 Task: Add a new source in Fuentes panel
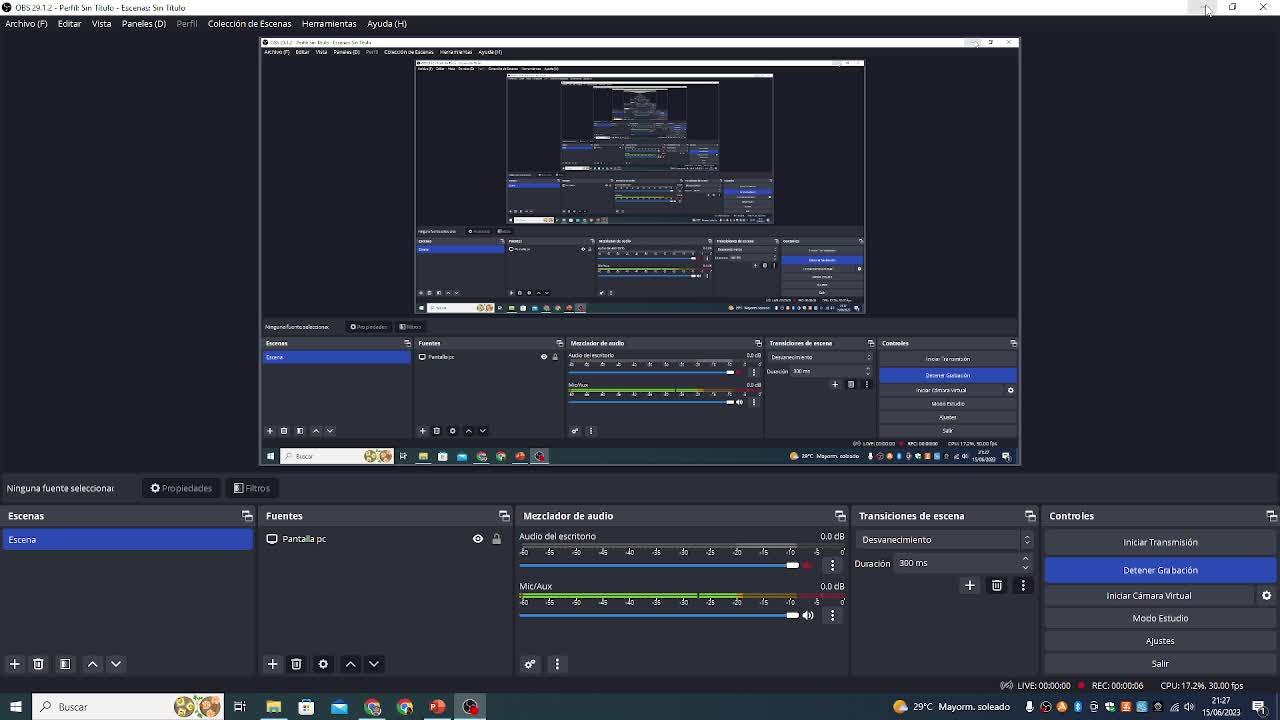[x=272, y=664]
